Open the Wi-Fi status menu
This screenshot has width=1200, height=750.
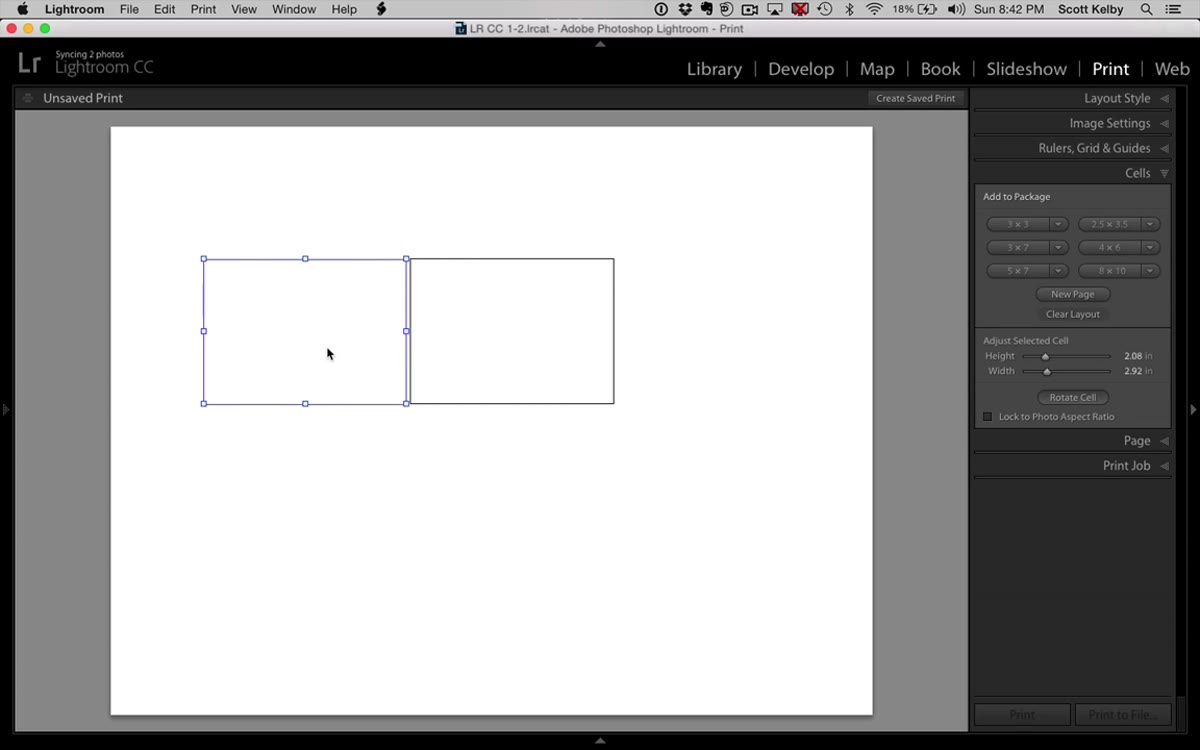pyautogui.click(x=874, y=9)
